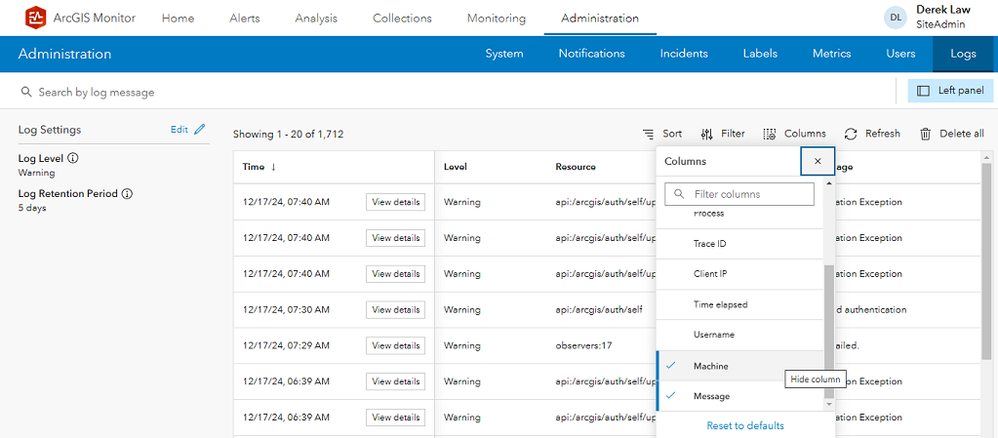
Task: Click the pencil icon beside Edit
Action: (x=200, y=130)
